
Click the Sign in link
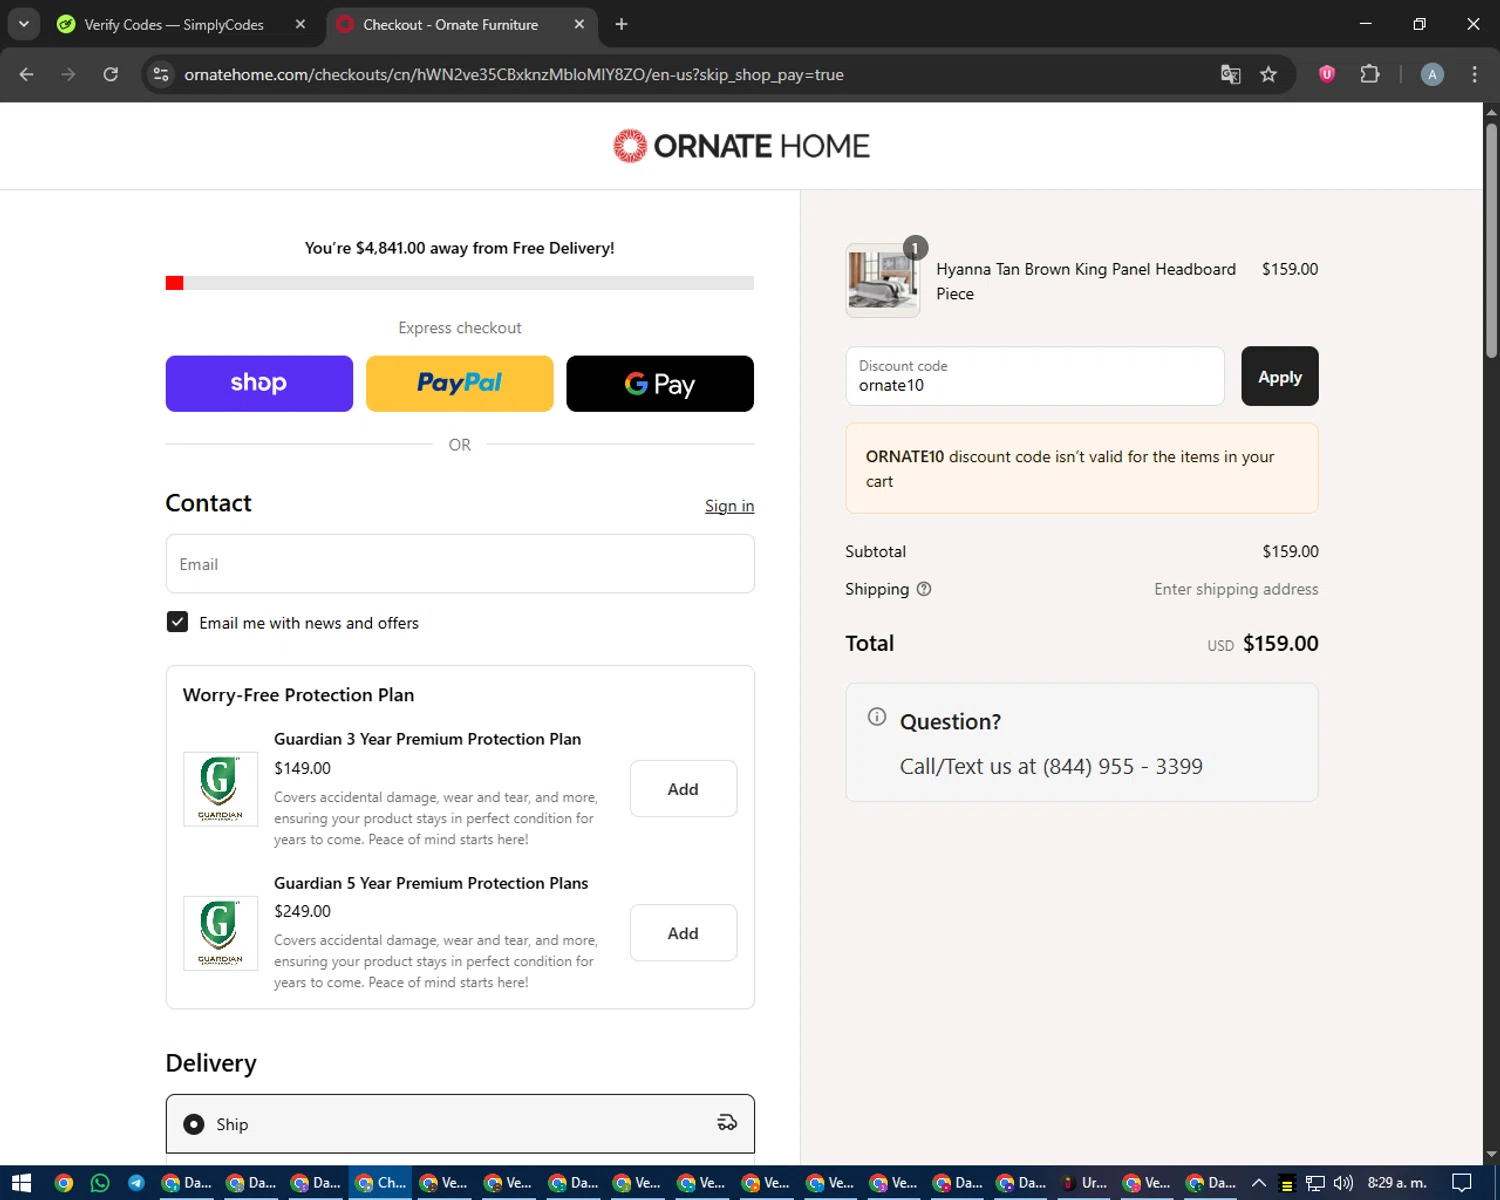click(x=729, y=506)
